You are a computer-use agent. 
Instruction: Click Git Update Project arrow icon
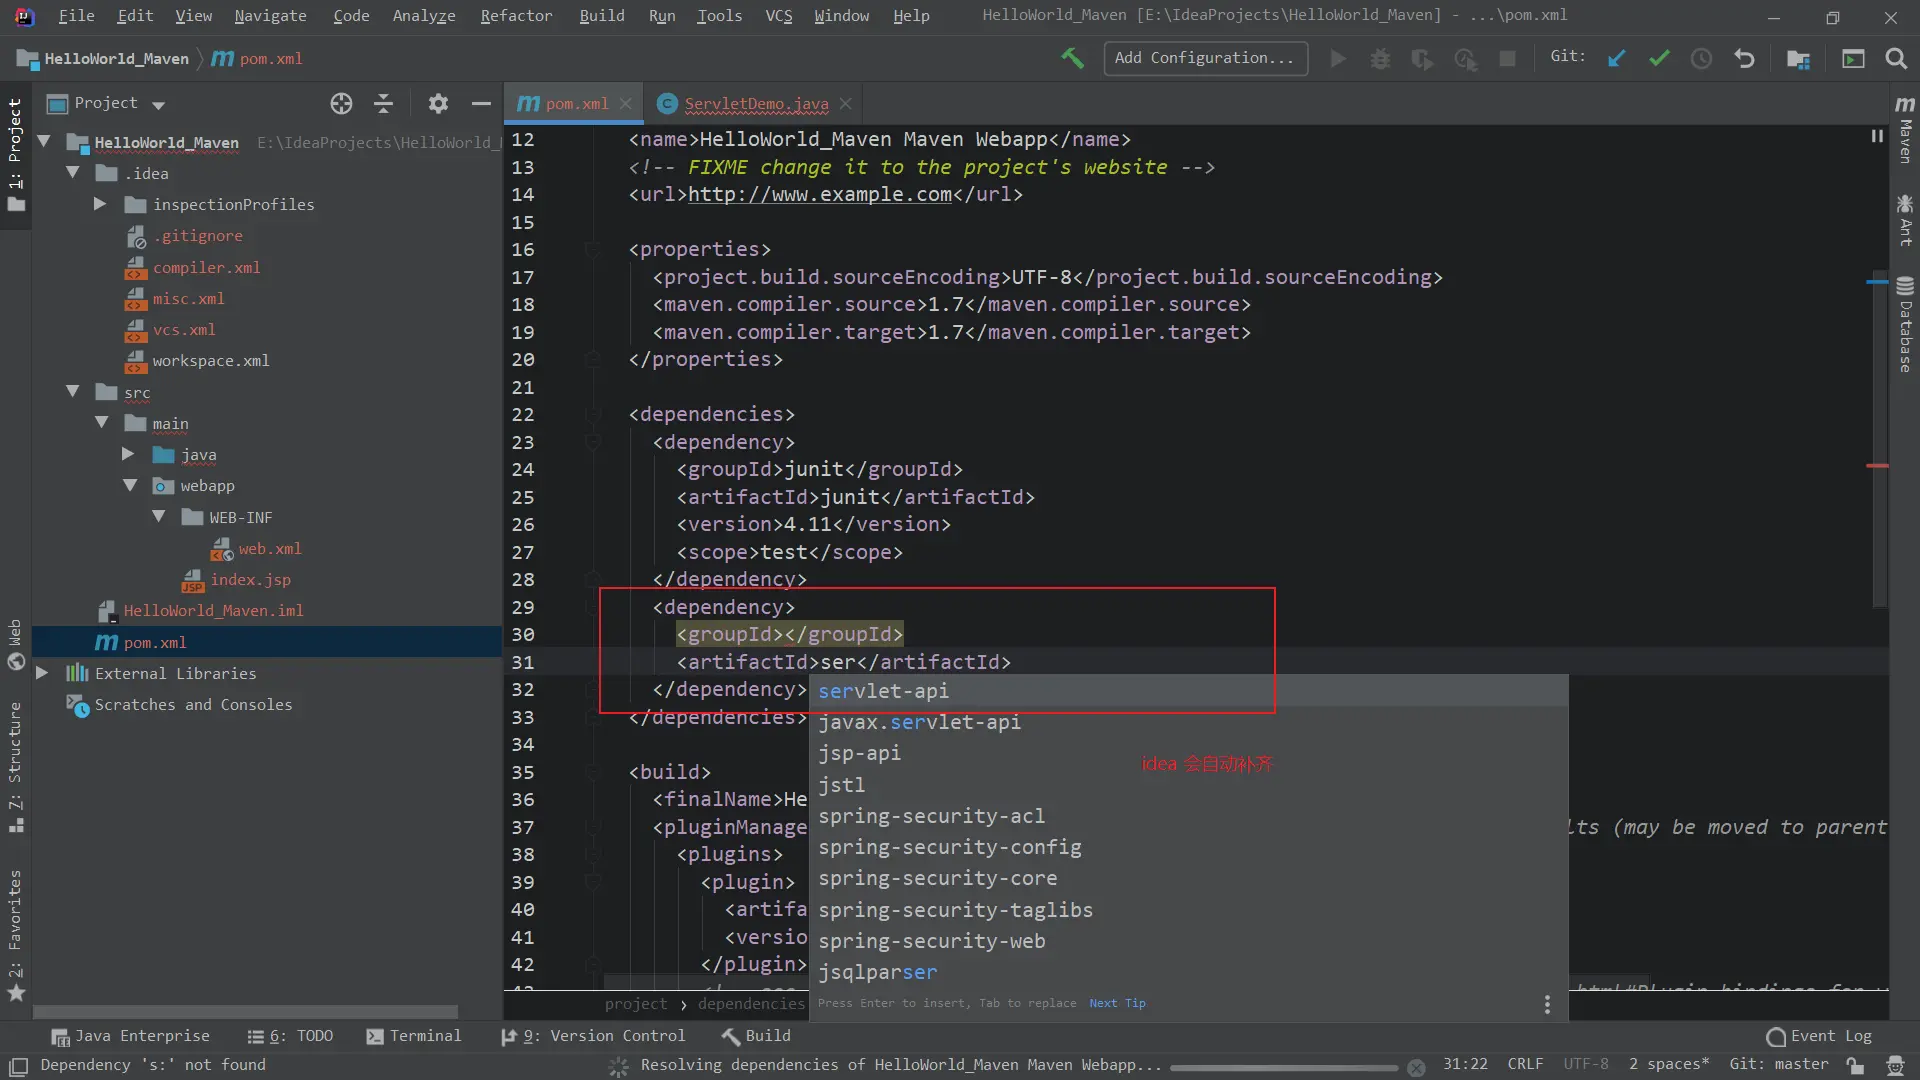[x=1616, y=59]
